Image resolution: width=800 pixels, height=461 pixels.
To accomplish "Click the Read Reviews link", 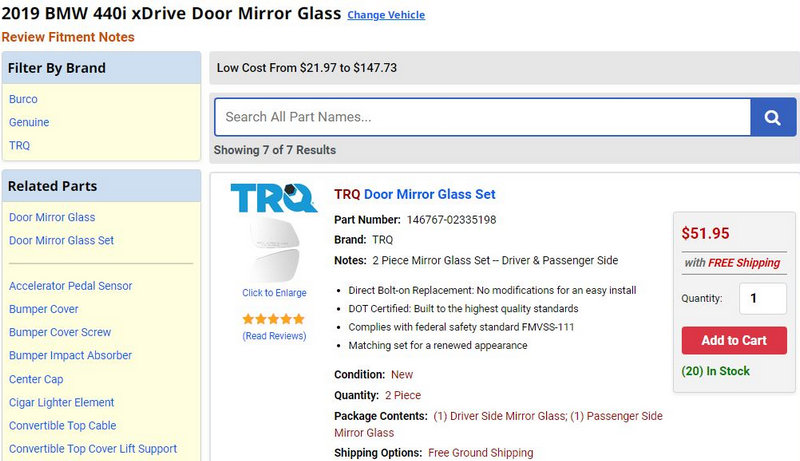I will [273, 336].
